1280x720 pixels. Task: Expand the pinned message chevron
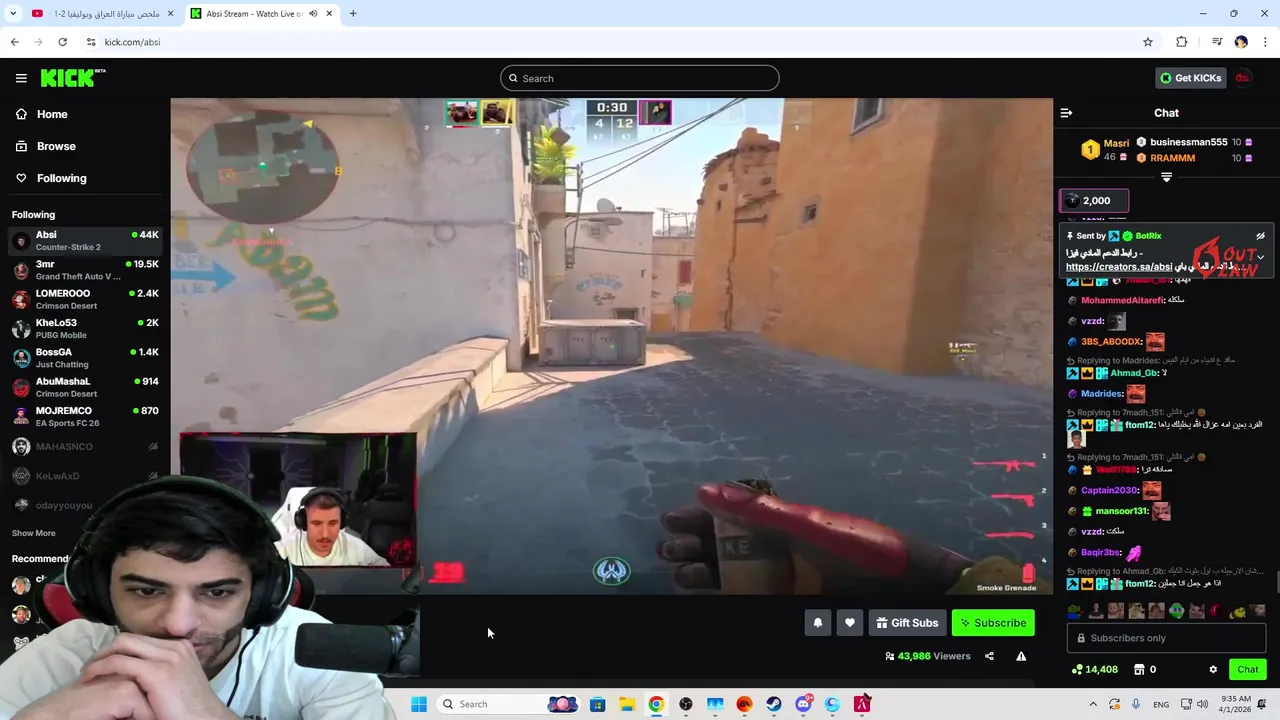1260,257
